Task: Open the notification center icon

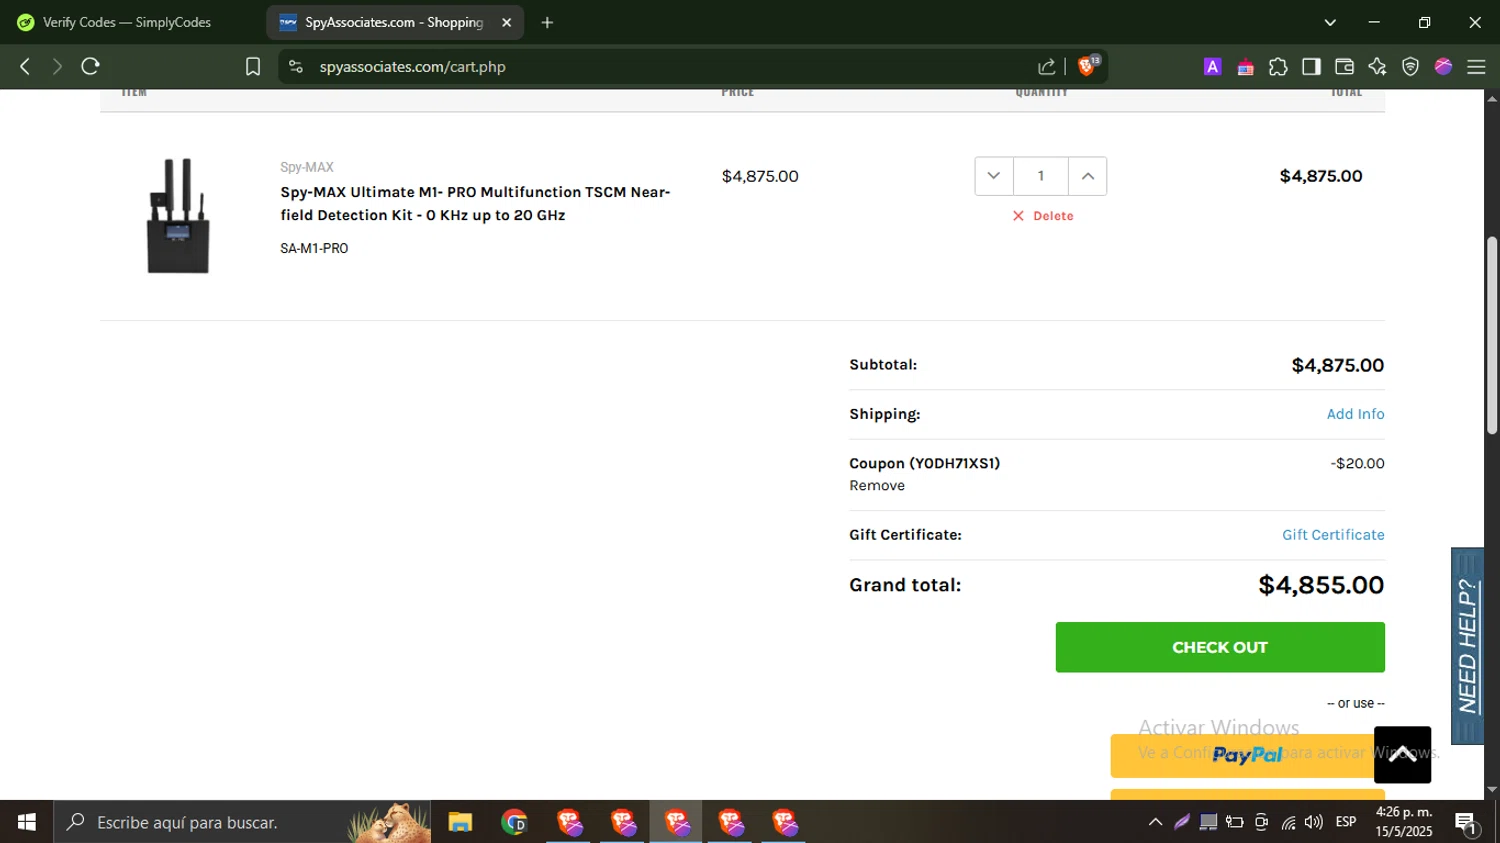Action: [x=1467, y=823]
